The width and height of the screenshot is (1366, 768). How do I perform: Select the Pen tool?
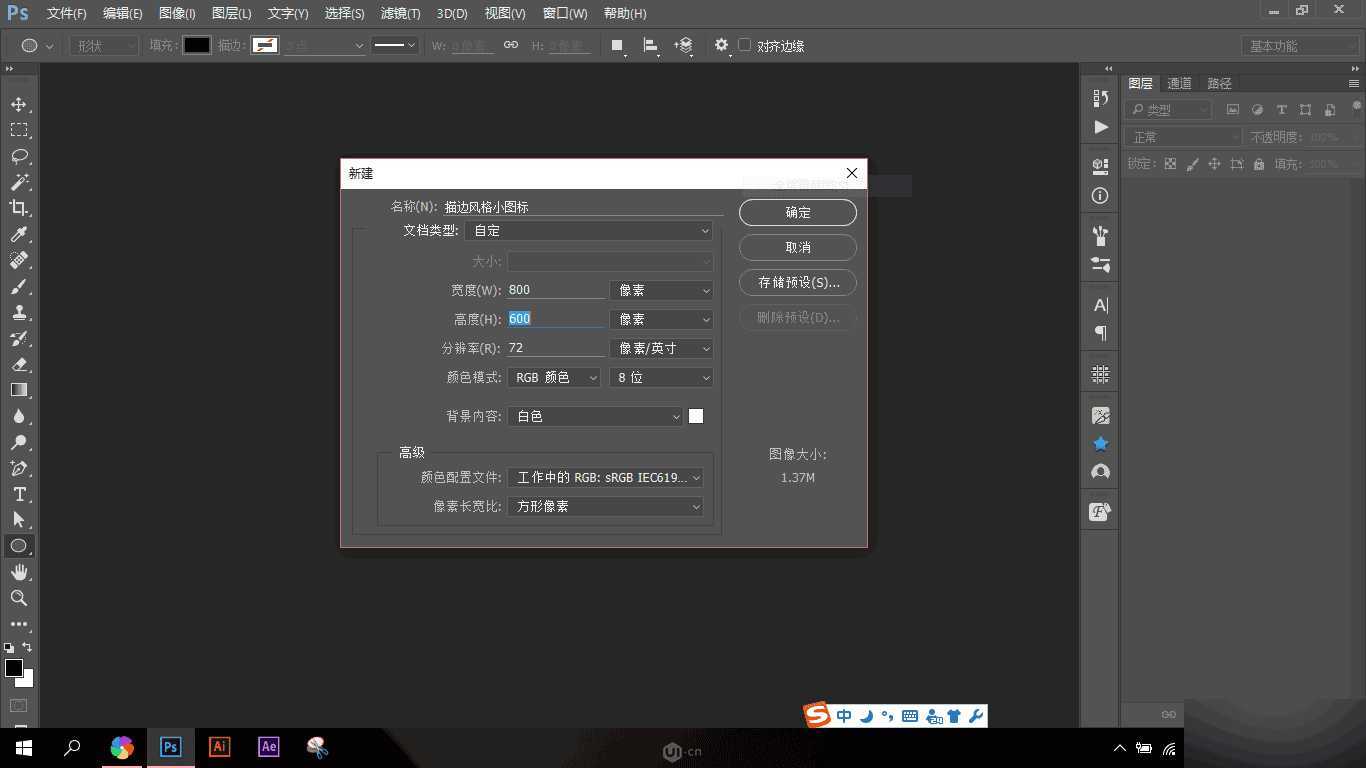point(20,468)
